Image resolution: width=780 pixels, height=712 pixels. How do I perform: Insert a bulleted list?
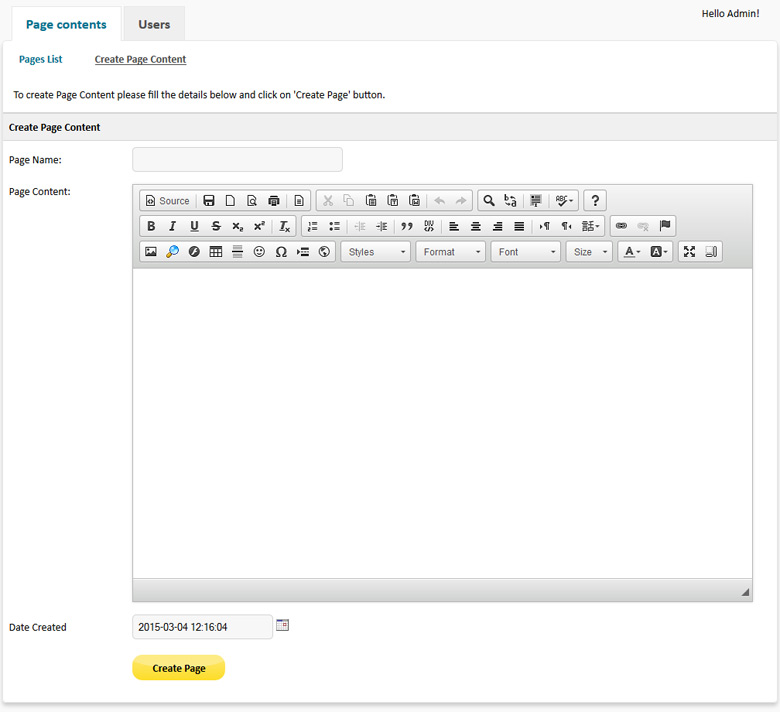[x=335, y=226]
